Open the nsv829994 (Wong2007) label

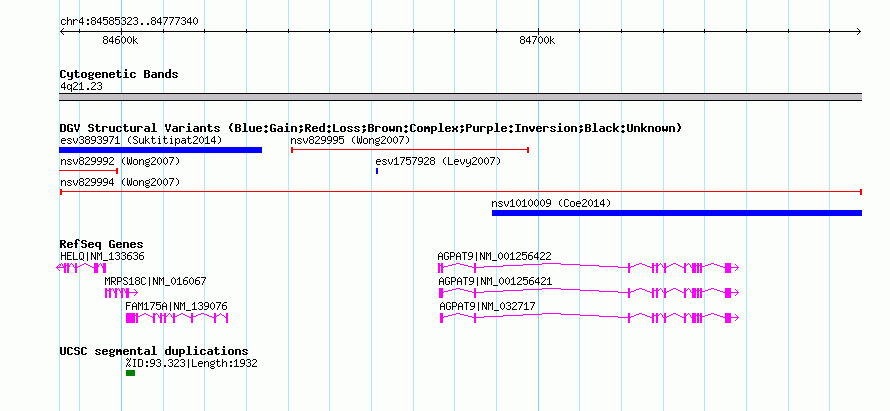[120, 182]
